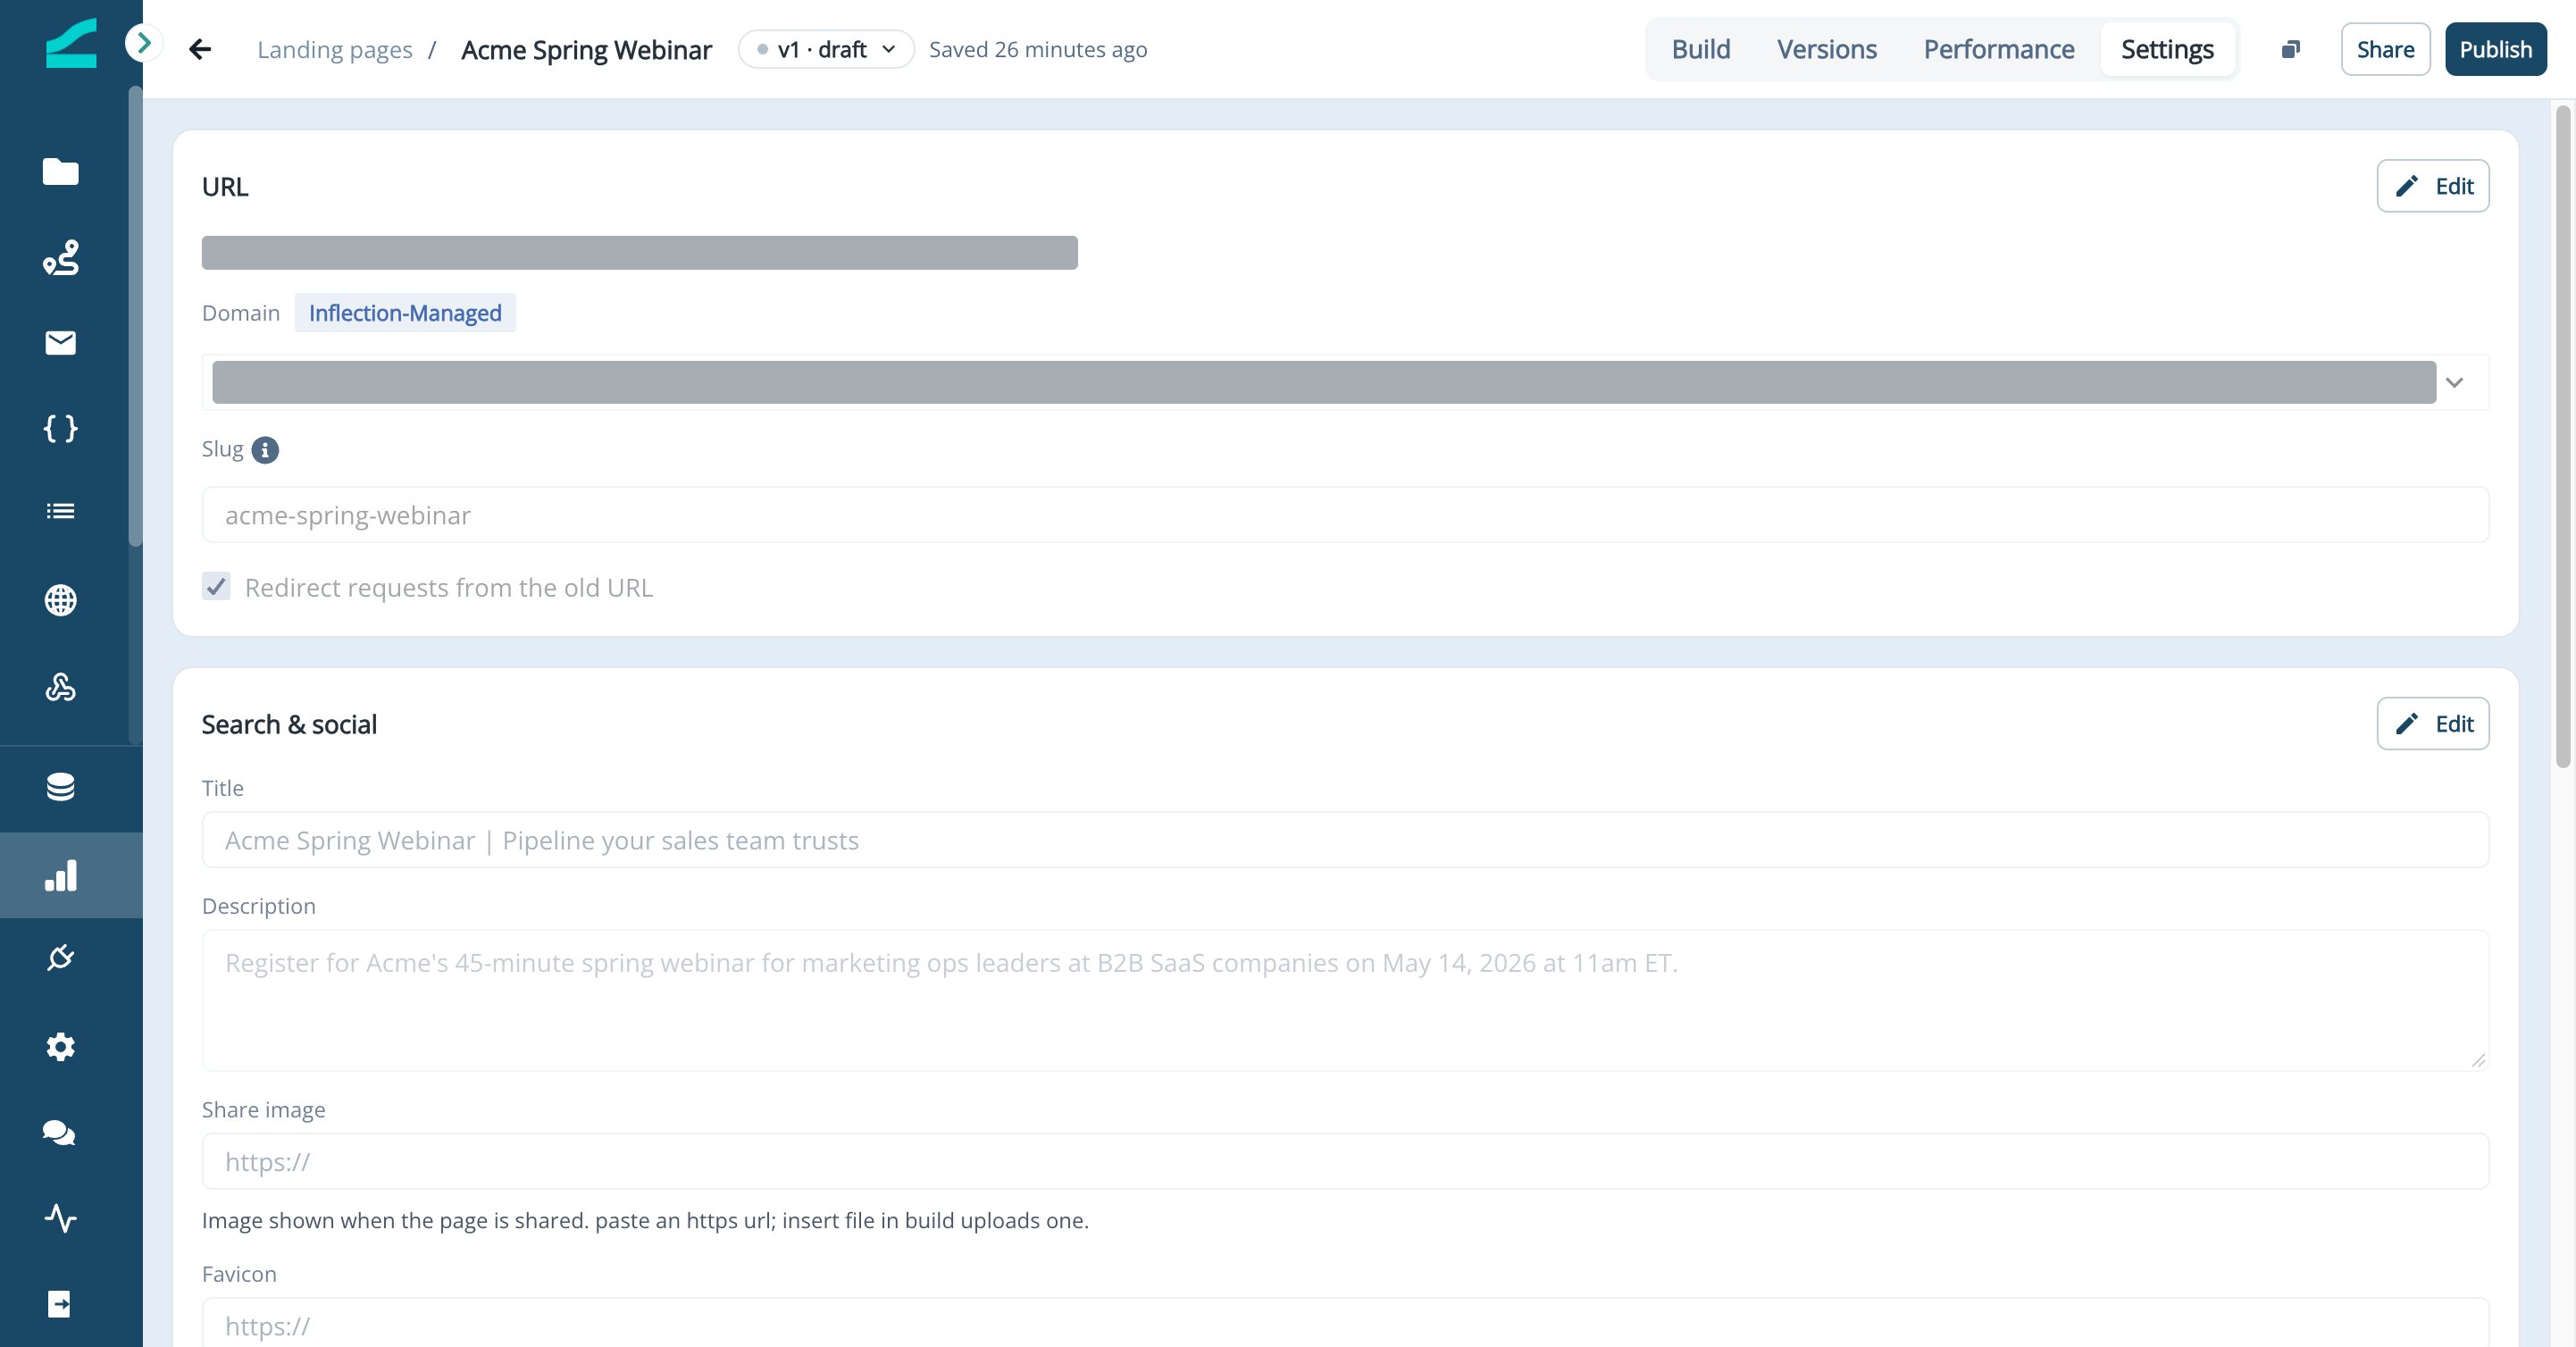
Task: Open the plug integrations icon in the sidebar
Action: (x=60, y=958)
